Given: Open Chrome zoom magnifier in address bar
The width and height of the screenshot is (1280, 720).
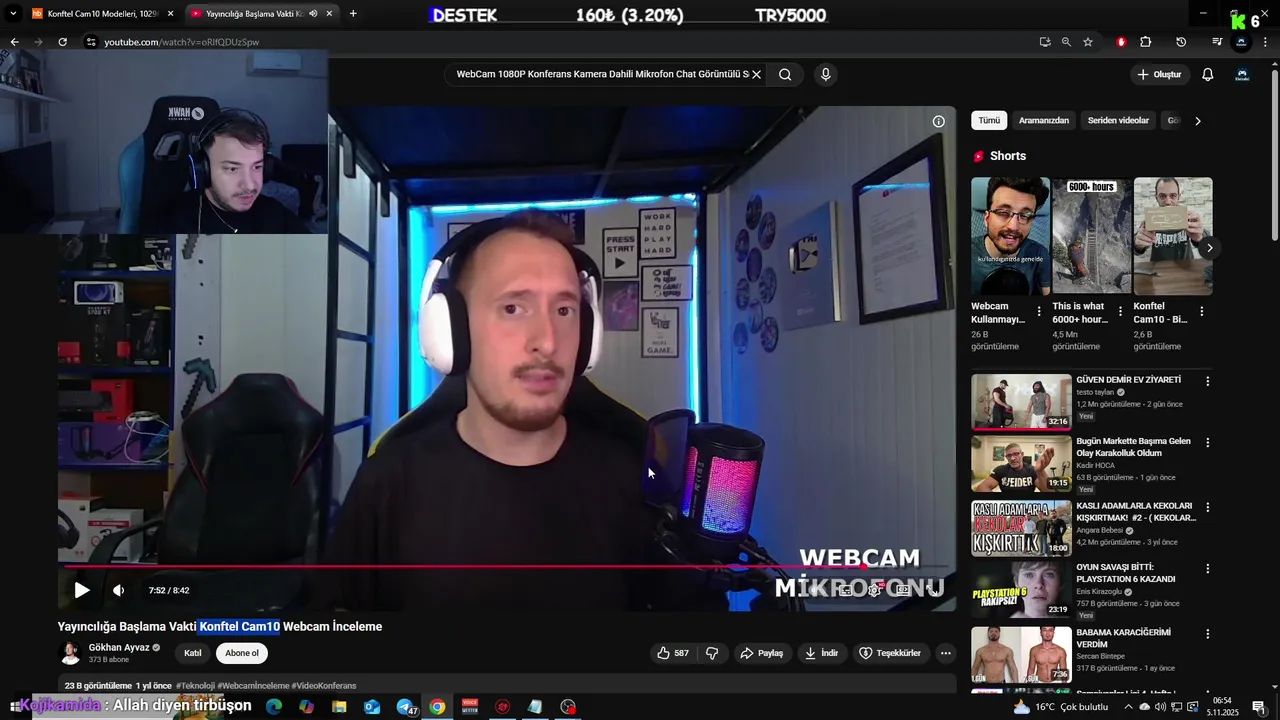Looking at the screenshot, I should coord(1066,42).
